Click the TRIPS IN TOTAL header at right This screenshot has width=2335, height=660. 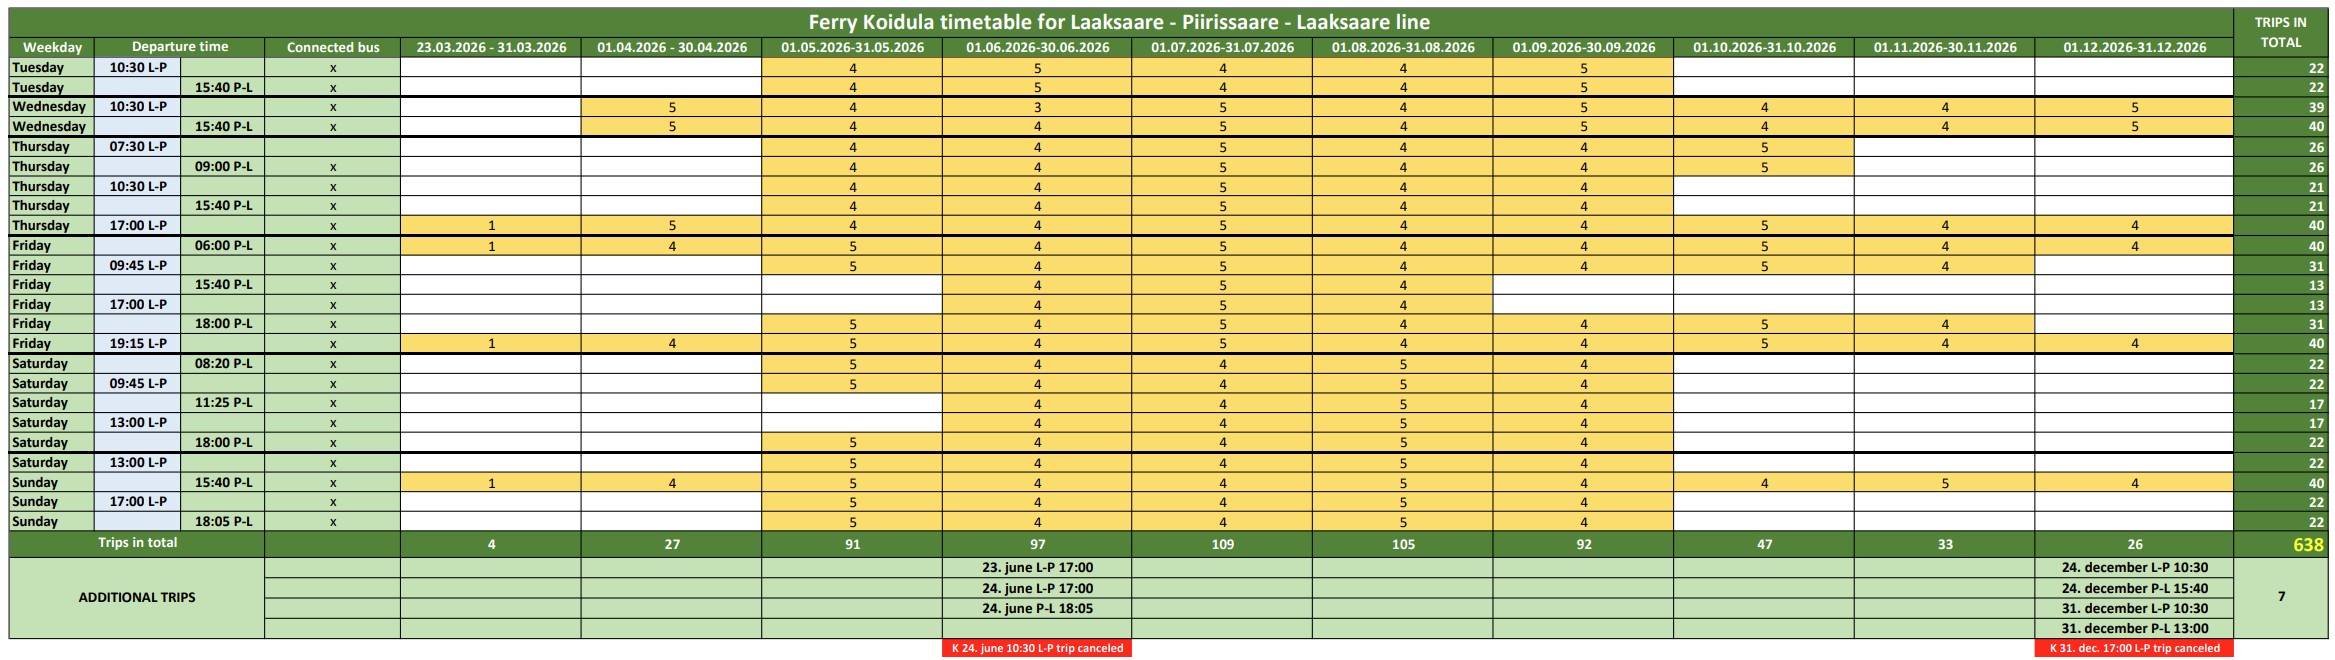point(2280,32)
